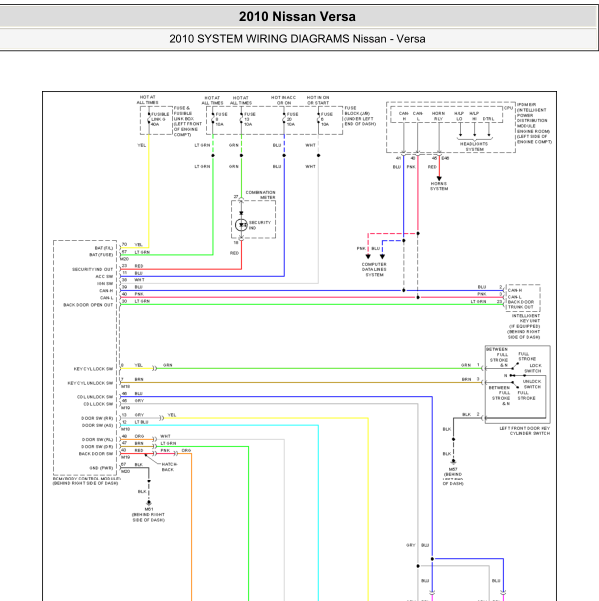Click the 'HOT IN ACC OR ON' label
Viewport: 599px width, 601px height.
(x=283, y=100)
